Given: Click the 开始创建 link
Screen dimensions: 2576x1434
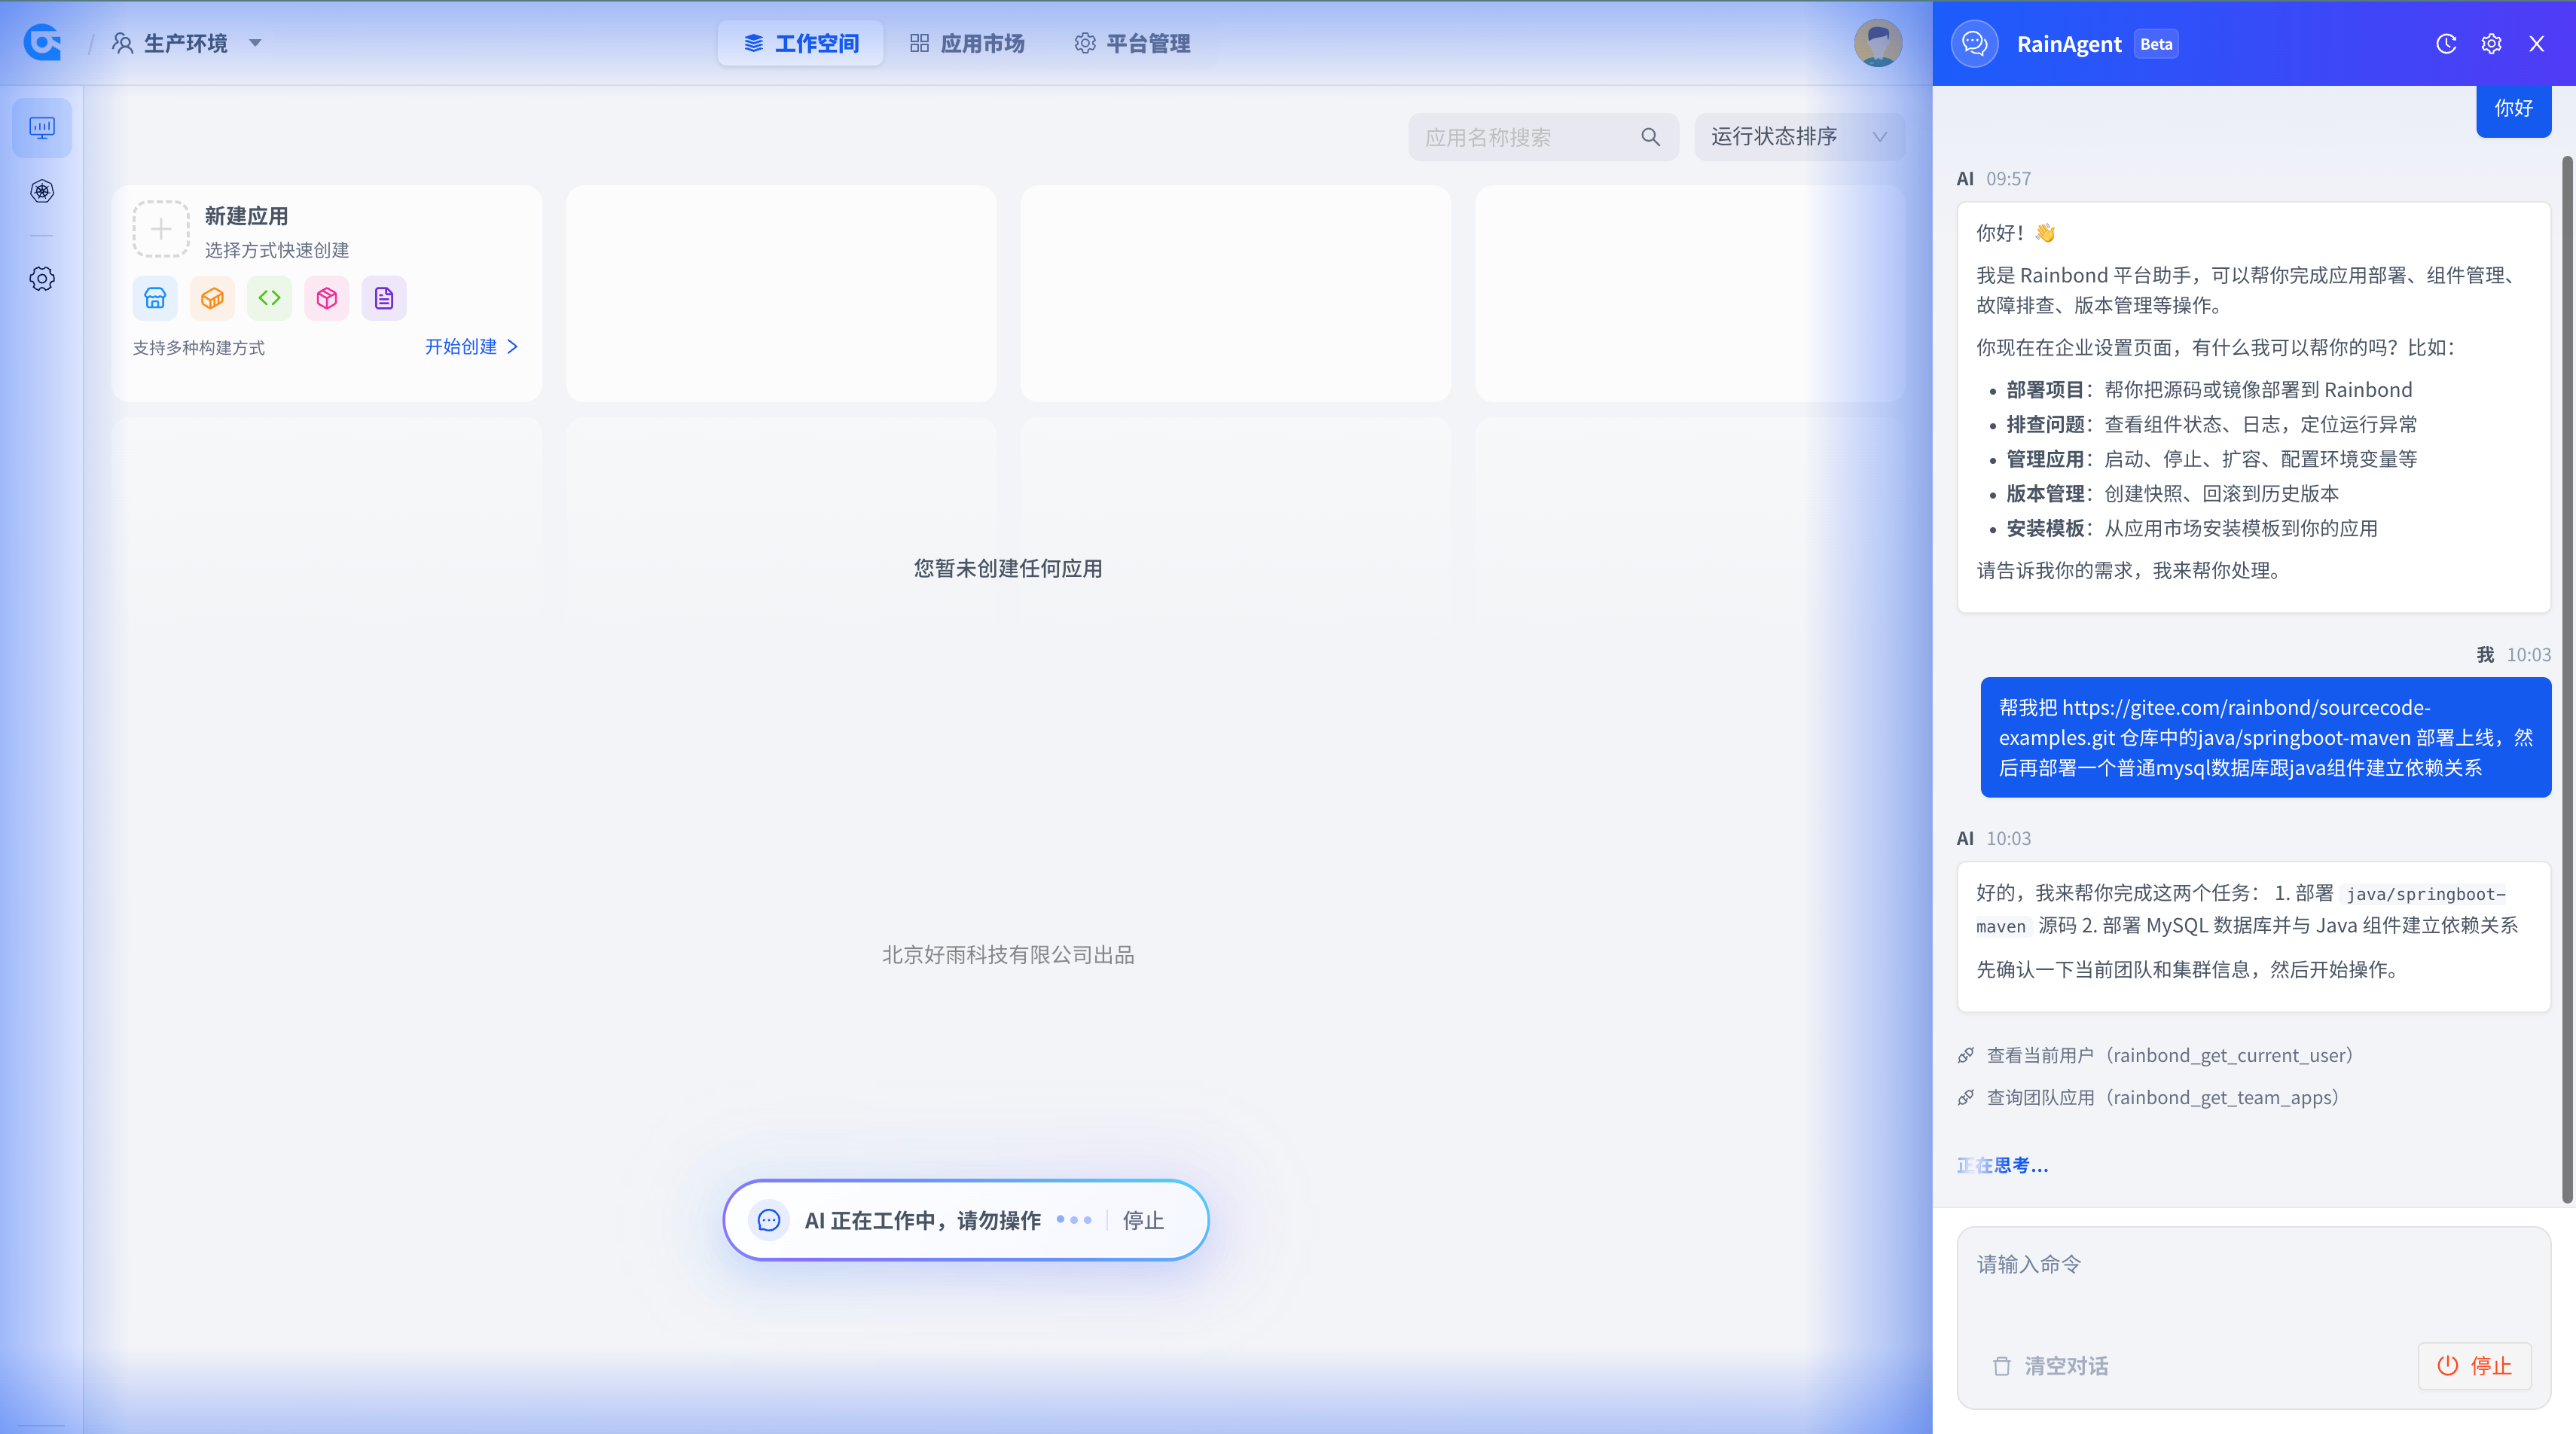Looking at the screenshot, I should coord(472,346).
